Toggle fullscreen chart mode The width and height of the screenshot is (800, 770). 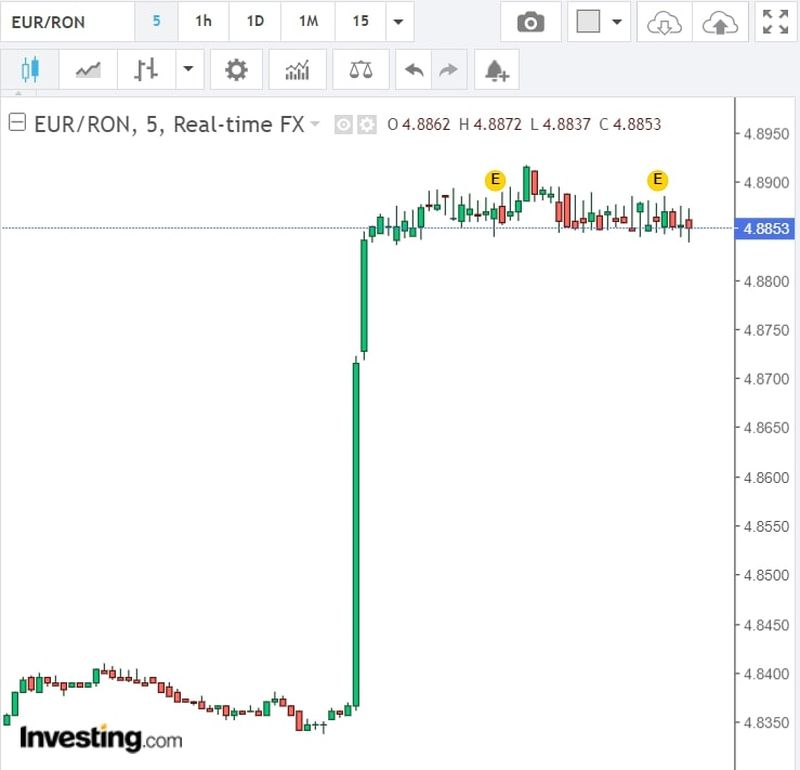775,22
